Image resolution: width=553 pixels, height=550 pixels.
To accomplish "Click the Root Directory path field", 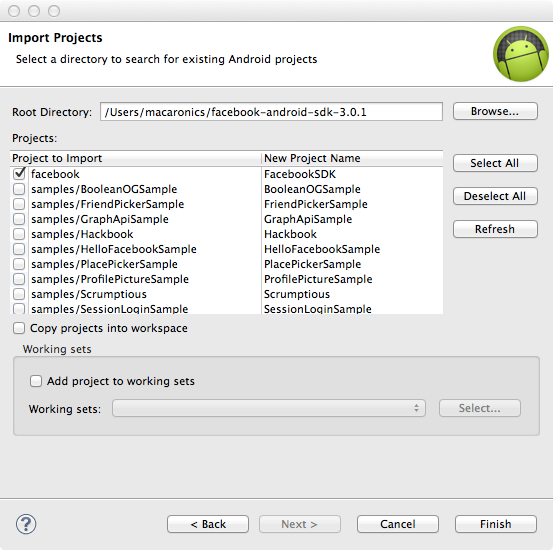I will (271, 112).
